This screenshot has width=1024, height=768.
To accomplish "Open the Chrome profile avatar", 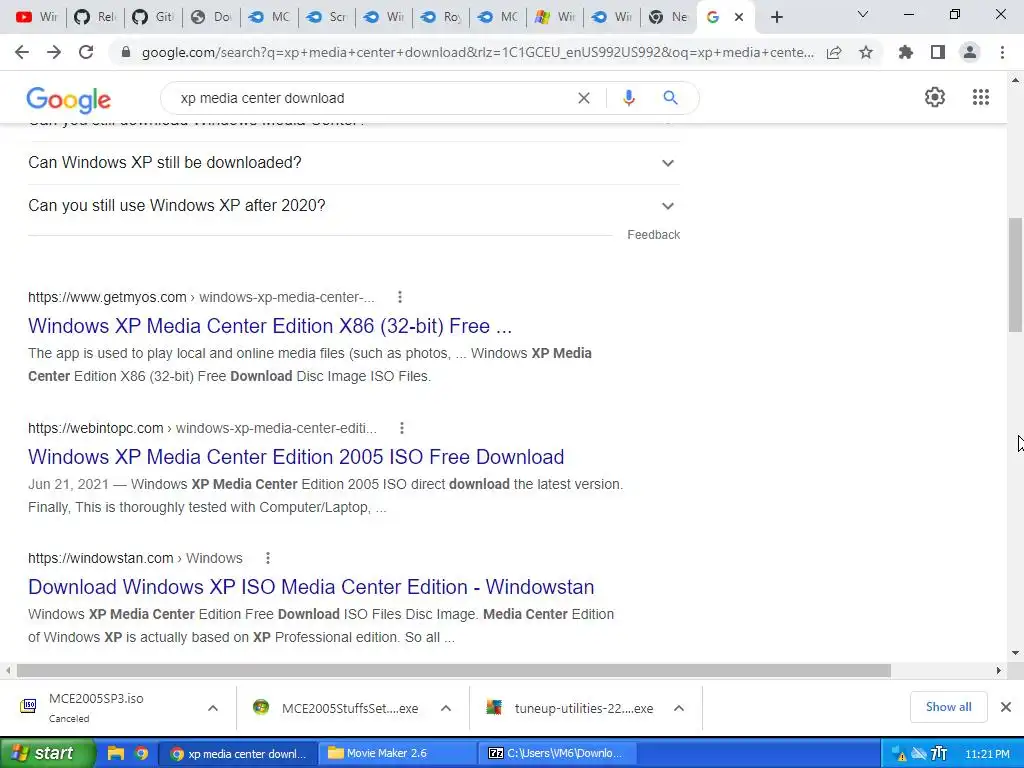I will [970, 52].
